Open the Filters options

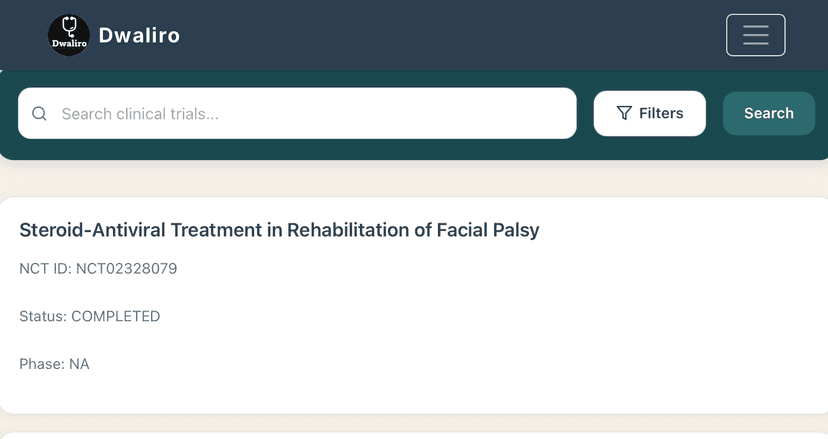click(650, 113)
